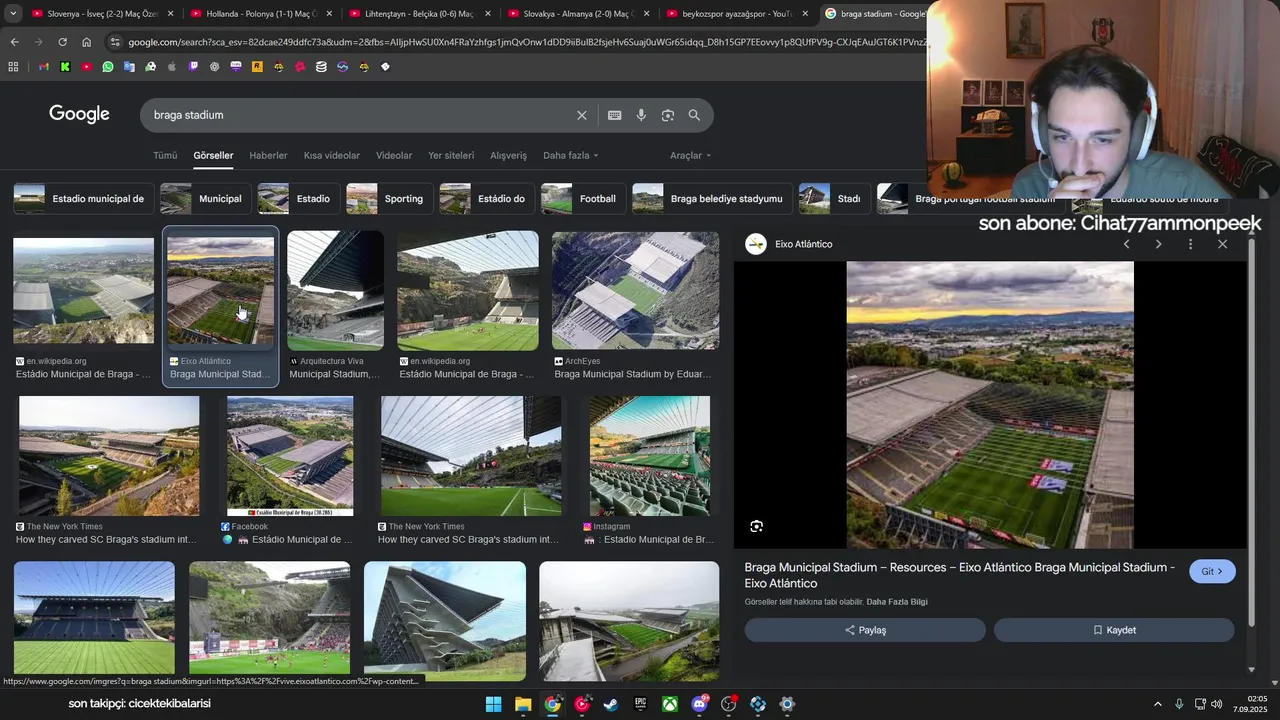Go to the Google logo homepage
This screenshot has width=1280, height=720.
(79, 114)
